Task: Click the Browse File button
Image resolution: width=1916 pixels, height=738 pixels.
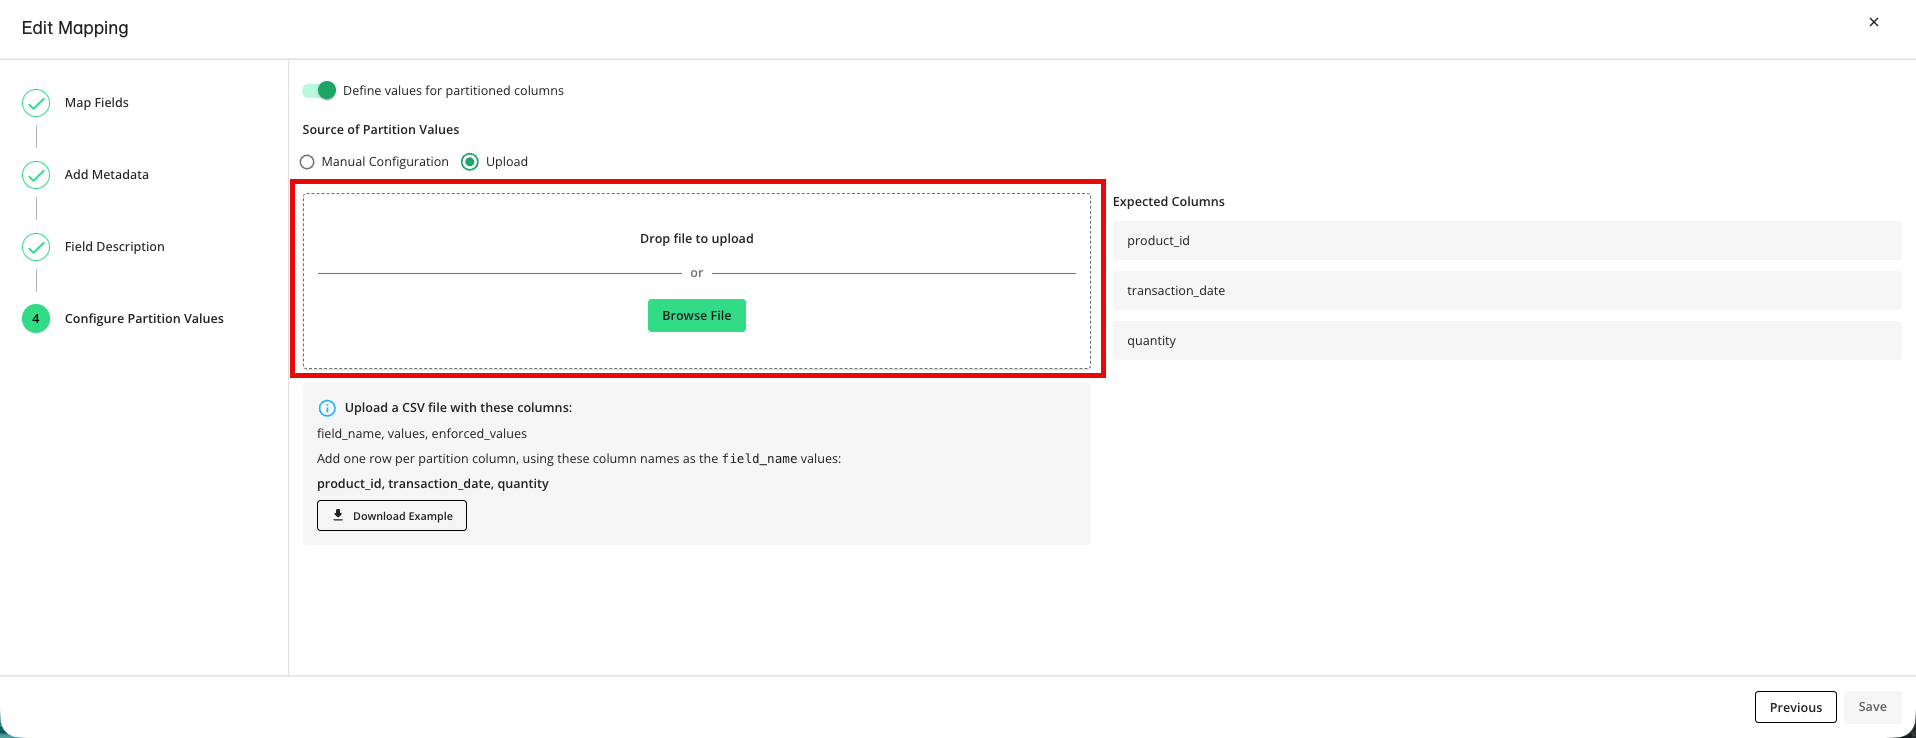Action: click(x=697, y=316)
